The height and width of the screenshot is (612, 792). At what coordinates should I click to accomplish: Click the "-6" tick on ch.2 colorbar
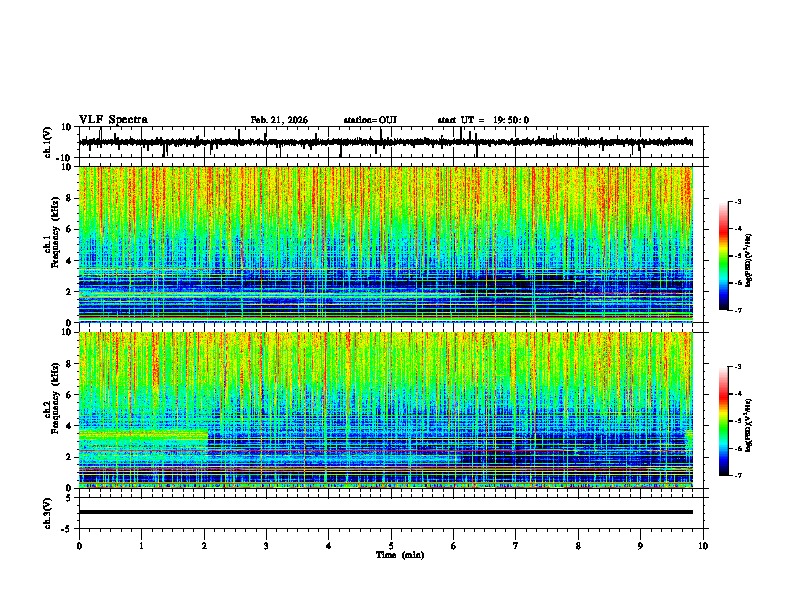click(x=737, y=448)
